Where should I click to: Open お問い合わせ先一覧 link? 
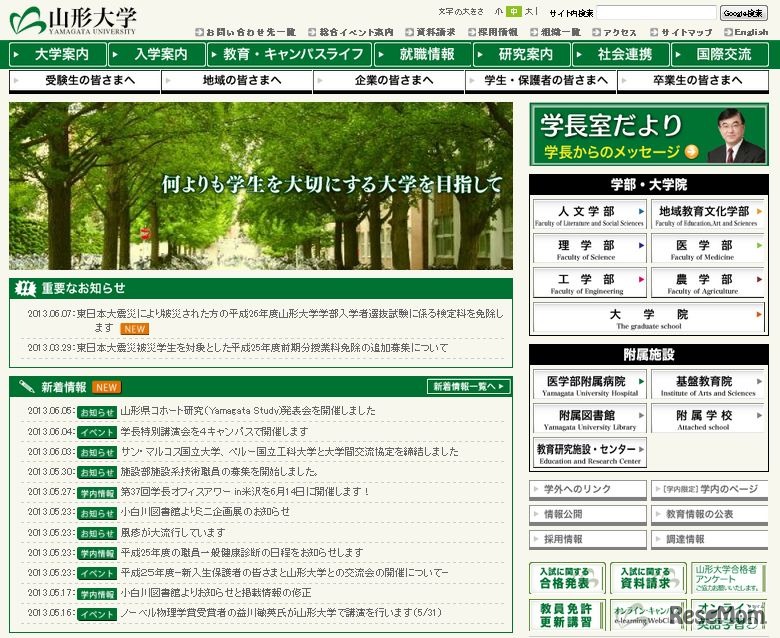(x=246, y=32)
